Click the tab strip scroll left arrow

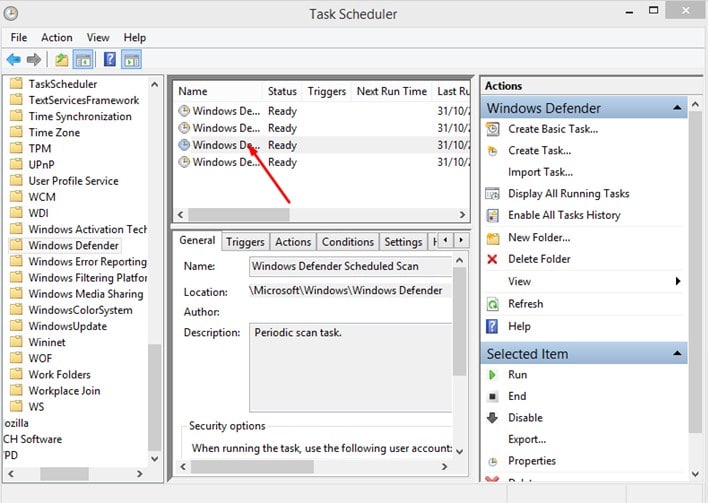[x=446, y=240]
